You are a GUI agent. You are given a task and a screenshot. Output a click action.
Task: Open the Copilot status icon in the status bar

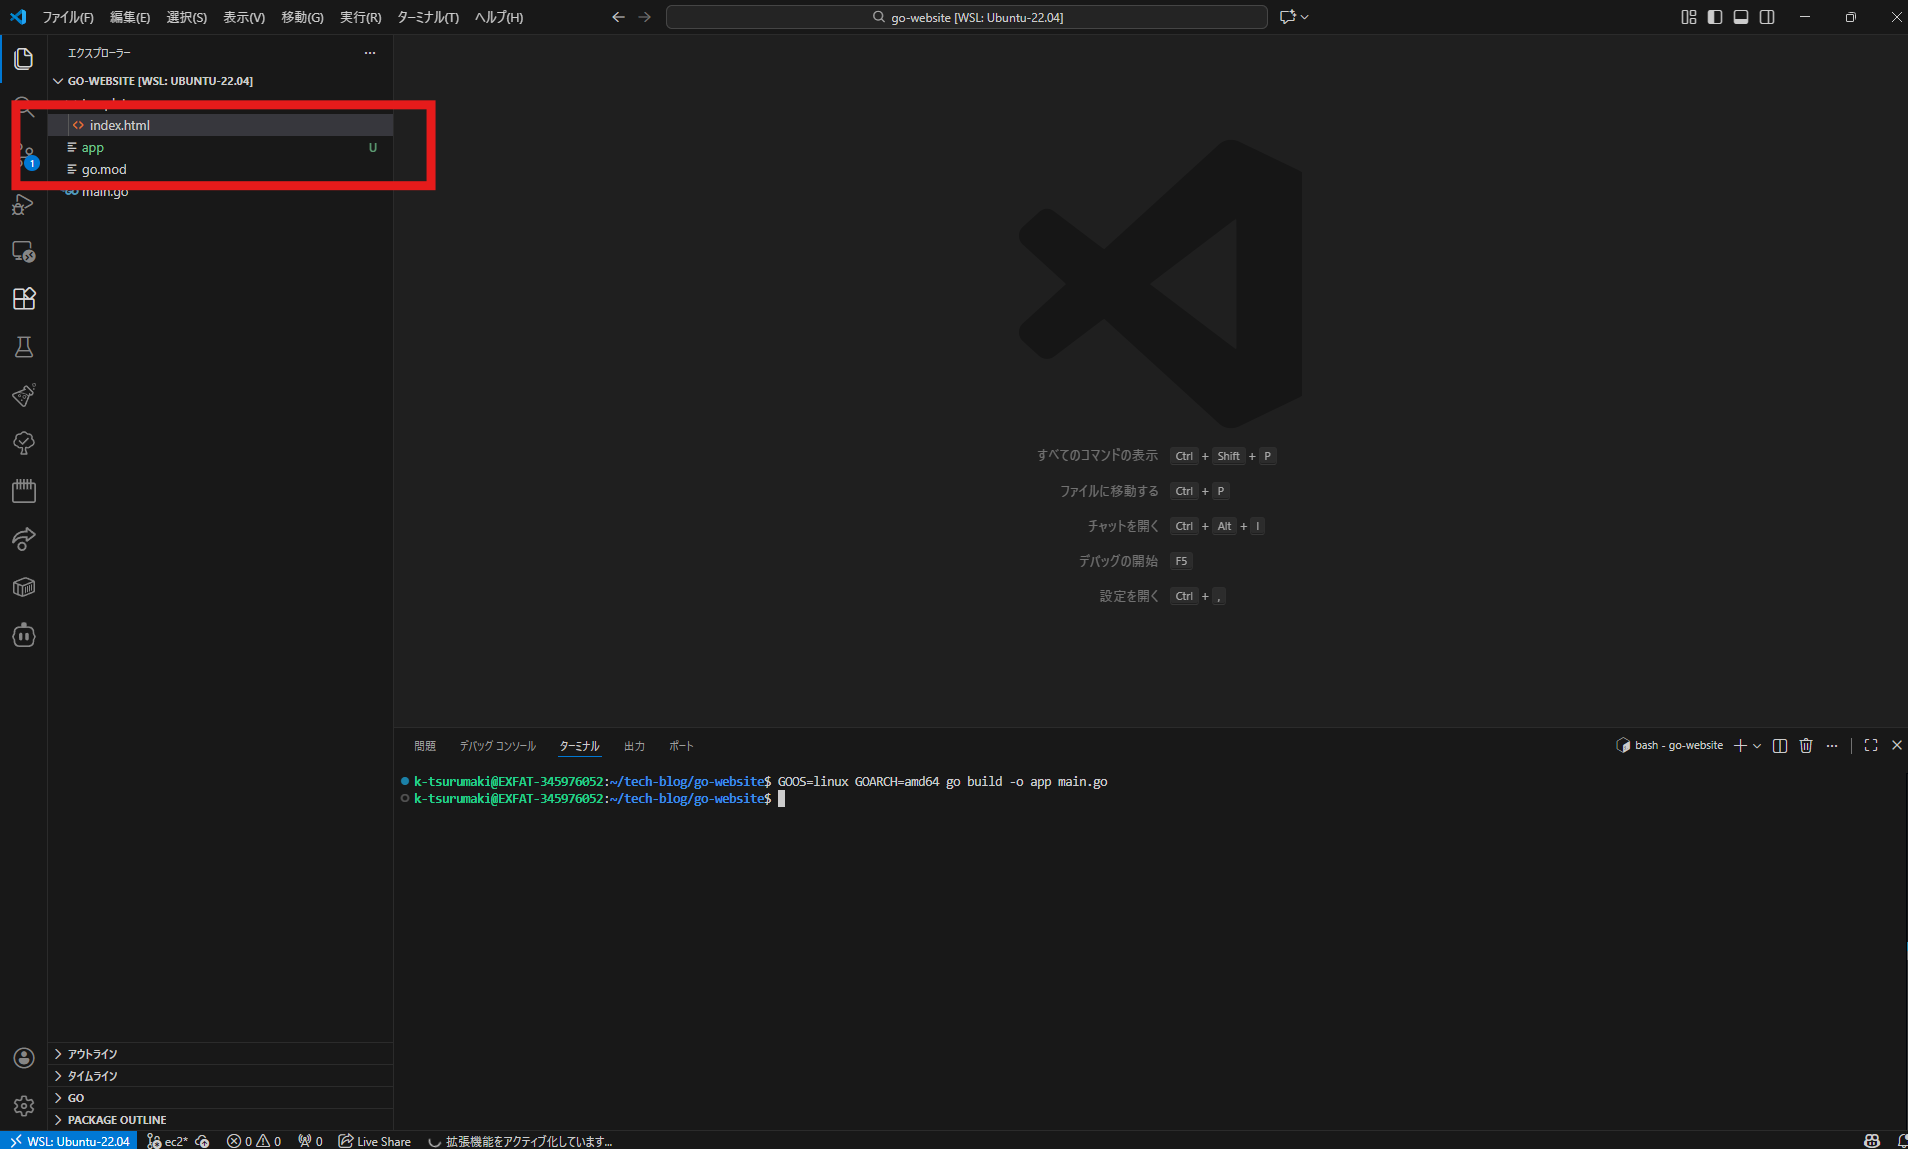tap(1872, 1141)
